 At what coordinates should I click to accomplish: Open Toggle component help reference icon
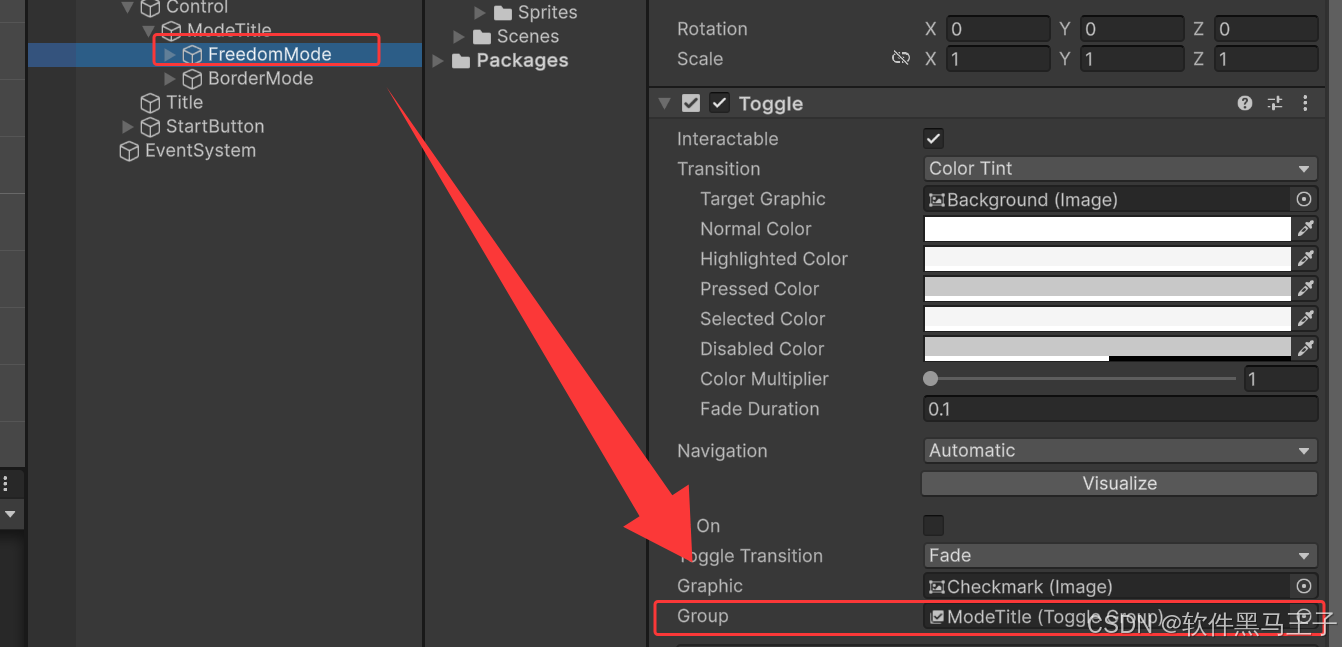click(x=1245, y=103)
